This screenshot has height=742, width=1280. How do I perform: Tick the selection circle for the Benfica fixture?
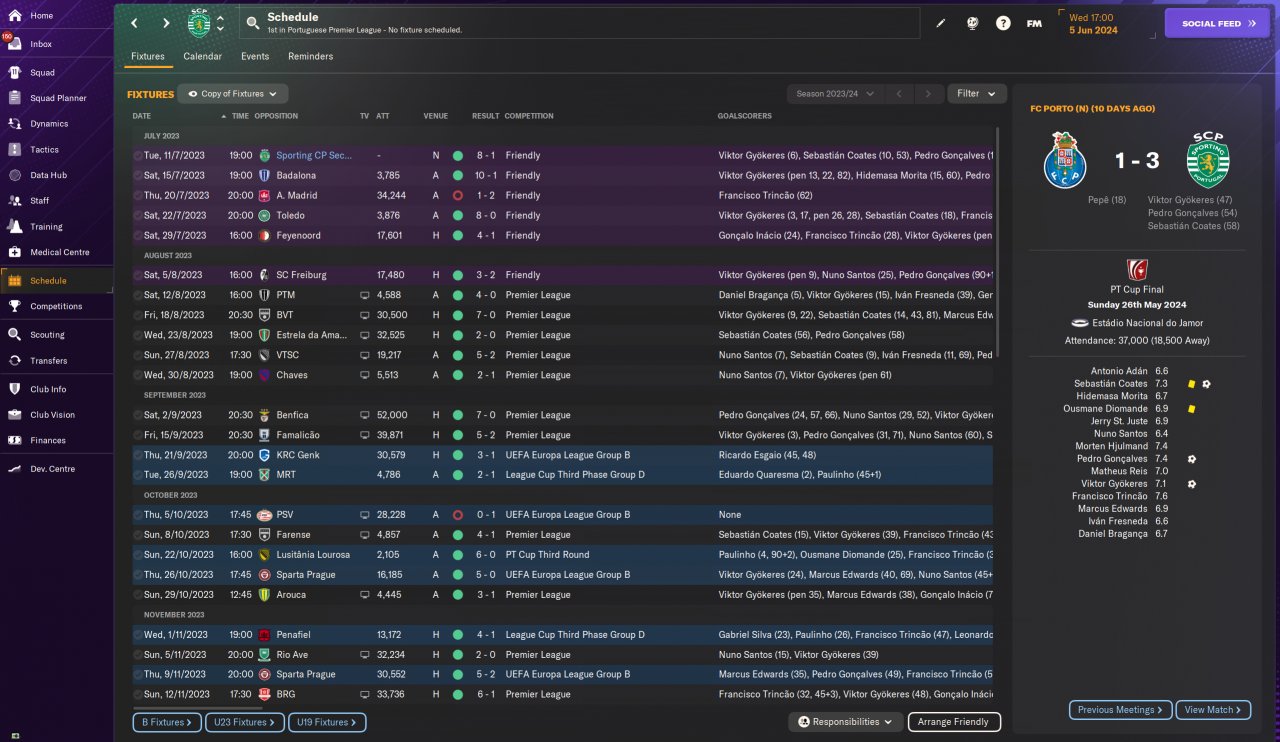pyautogui.click(x=138, y=415)
